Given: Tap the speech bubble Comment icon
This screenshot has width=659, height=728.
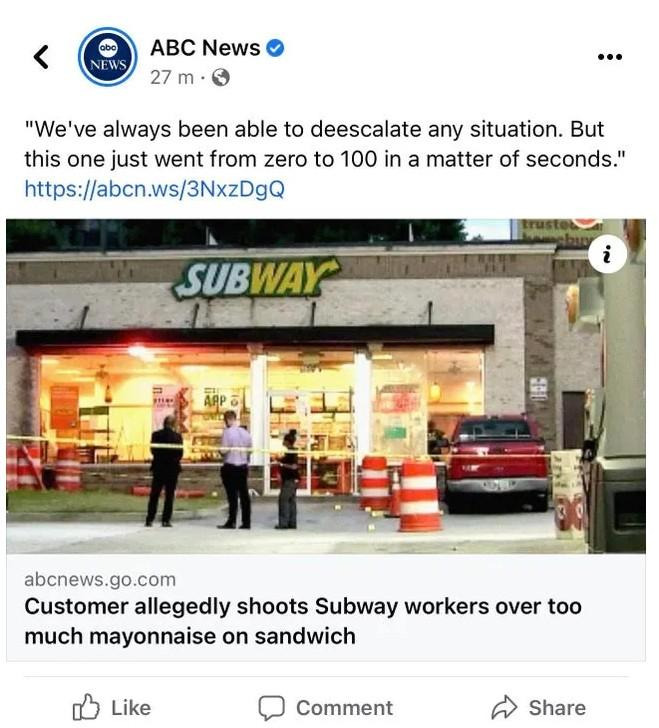Looking at the screenshot, I should (x=271, y=708).
